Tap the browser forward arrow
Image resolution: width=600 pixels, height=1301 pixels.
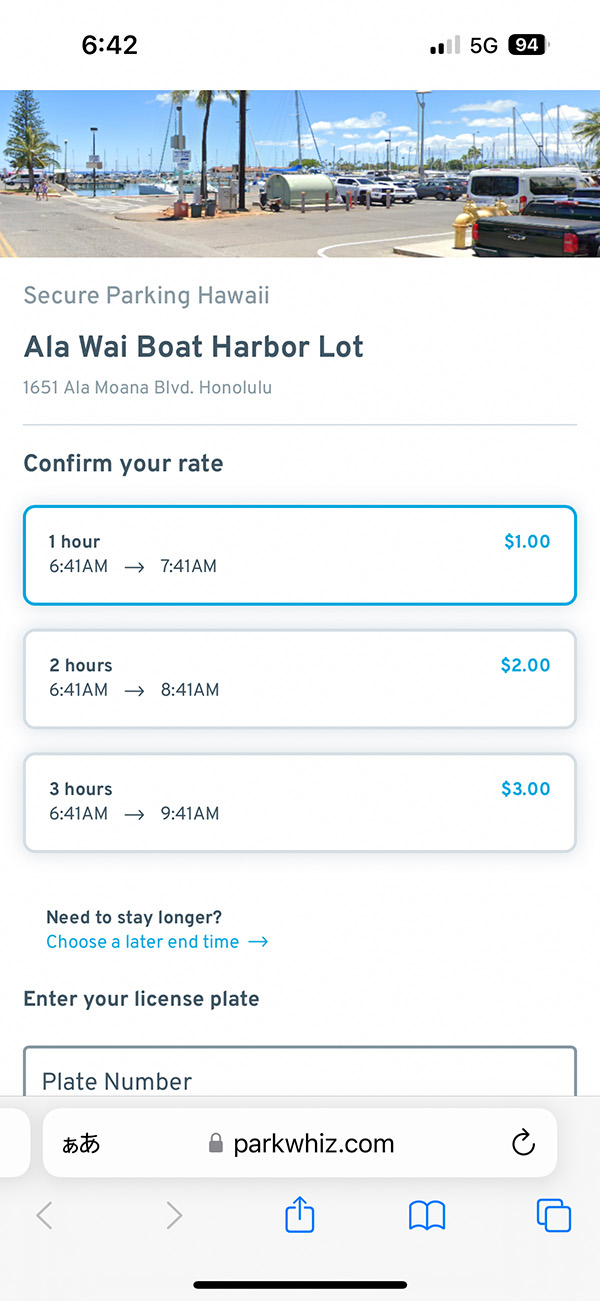(174, 1215)
